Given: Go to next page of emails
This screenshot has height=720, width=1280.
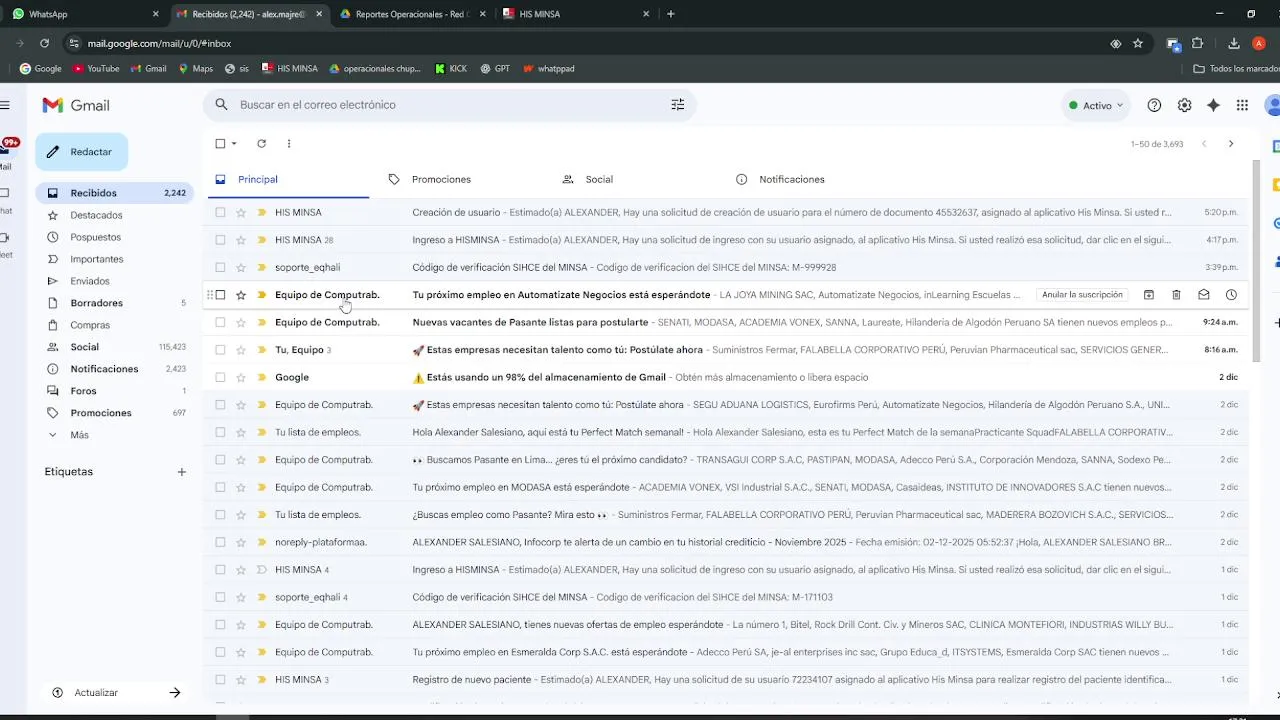Looking at the screenshot, I should coord(1231,144).
